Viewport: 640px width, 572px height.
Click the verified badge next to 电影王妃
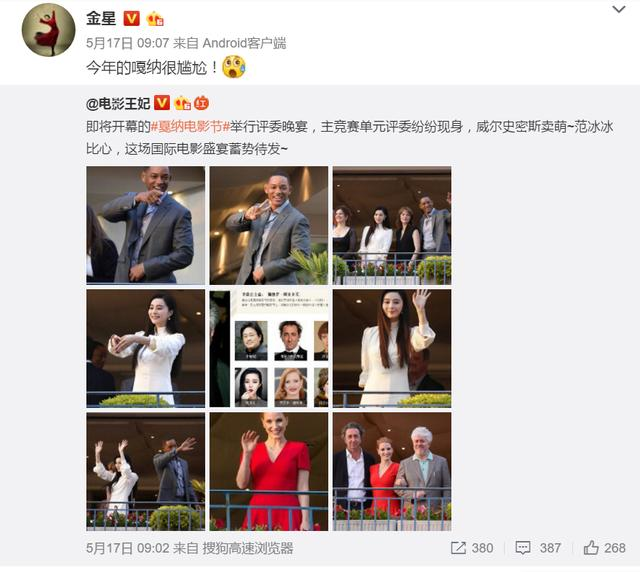[162, 103]
